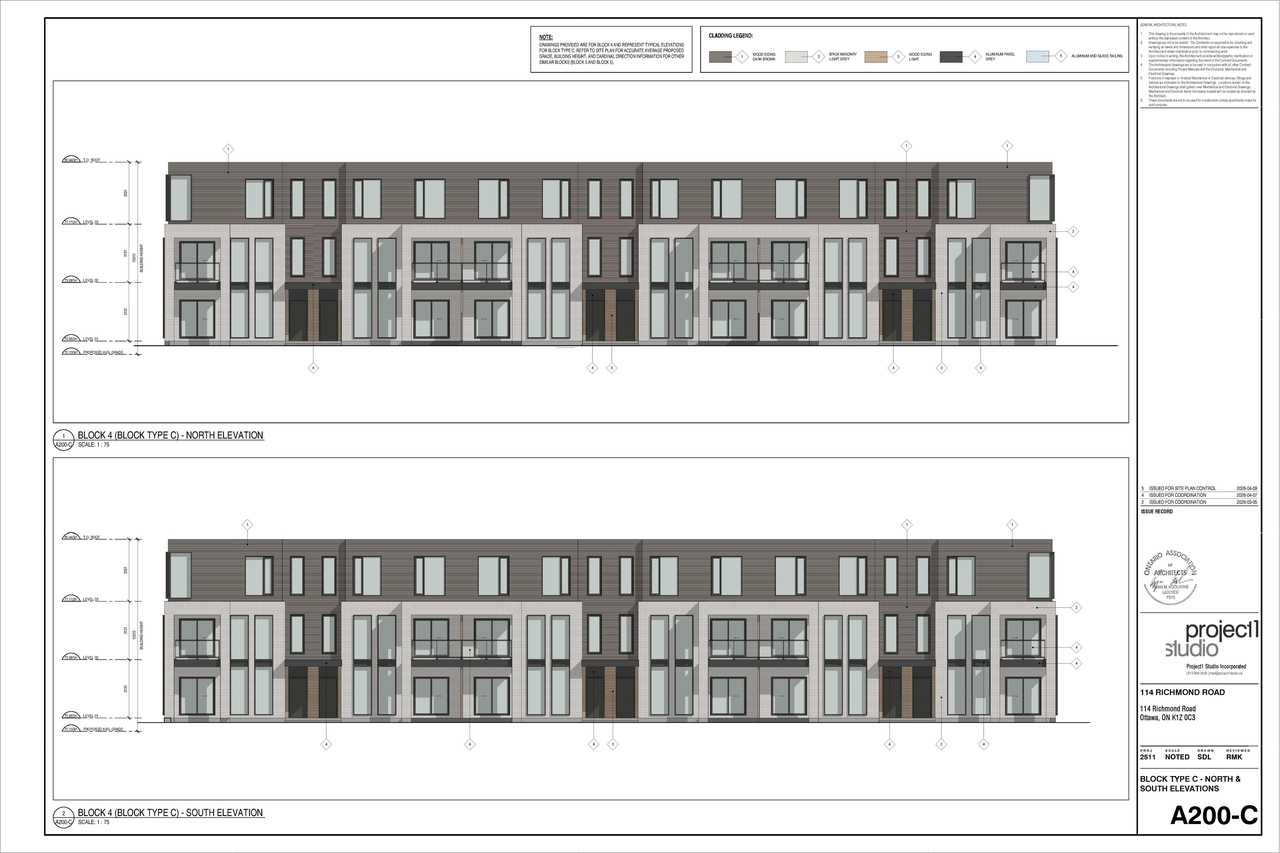Viewport: 1280px width, 853px height.
Task: Click the South Elevation view tag circle numbered 2
Action: (63, 816)
